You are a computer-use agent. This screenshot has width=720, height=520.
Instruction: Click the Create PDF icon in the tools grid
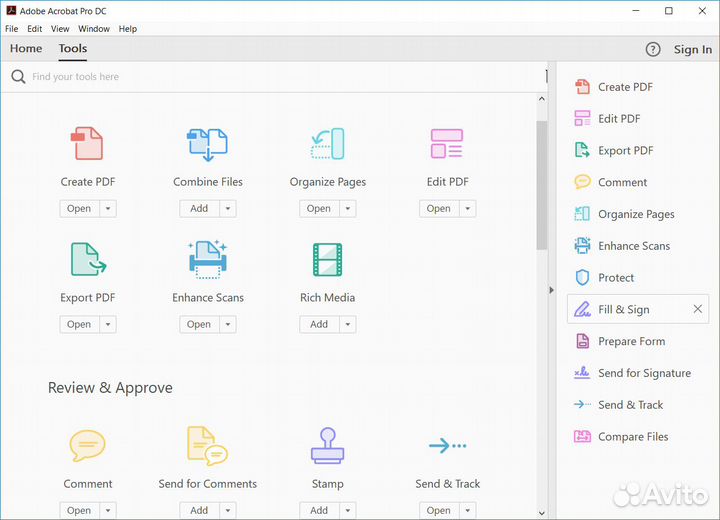tap(87, 143)
